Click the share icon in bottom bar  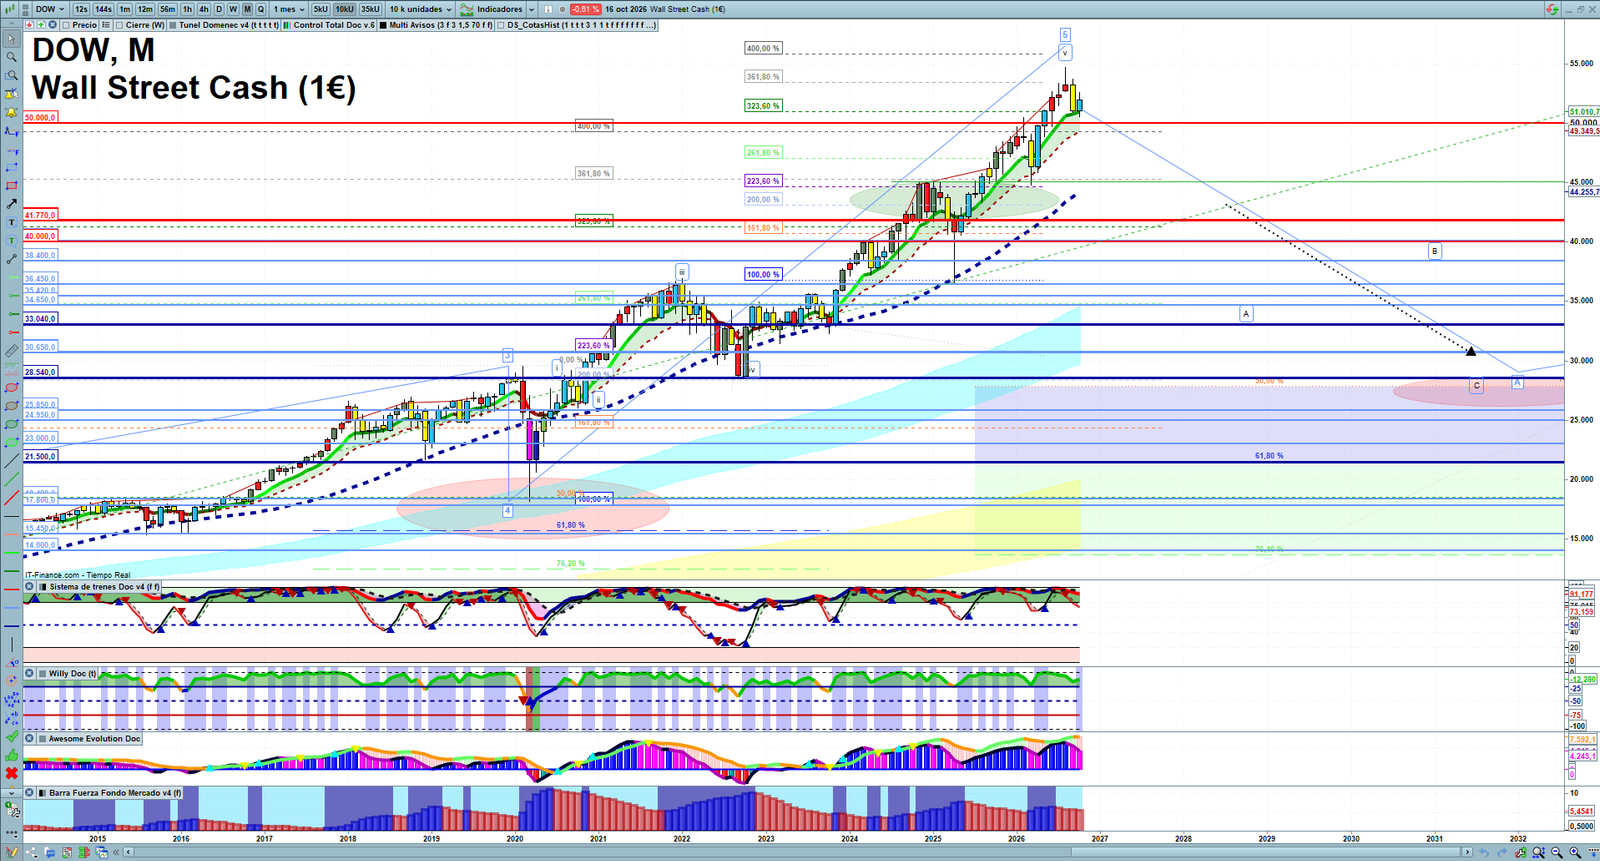click(31, 853)
